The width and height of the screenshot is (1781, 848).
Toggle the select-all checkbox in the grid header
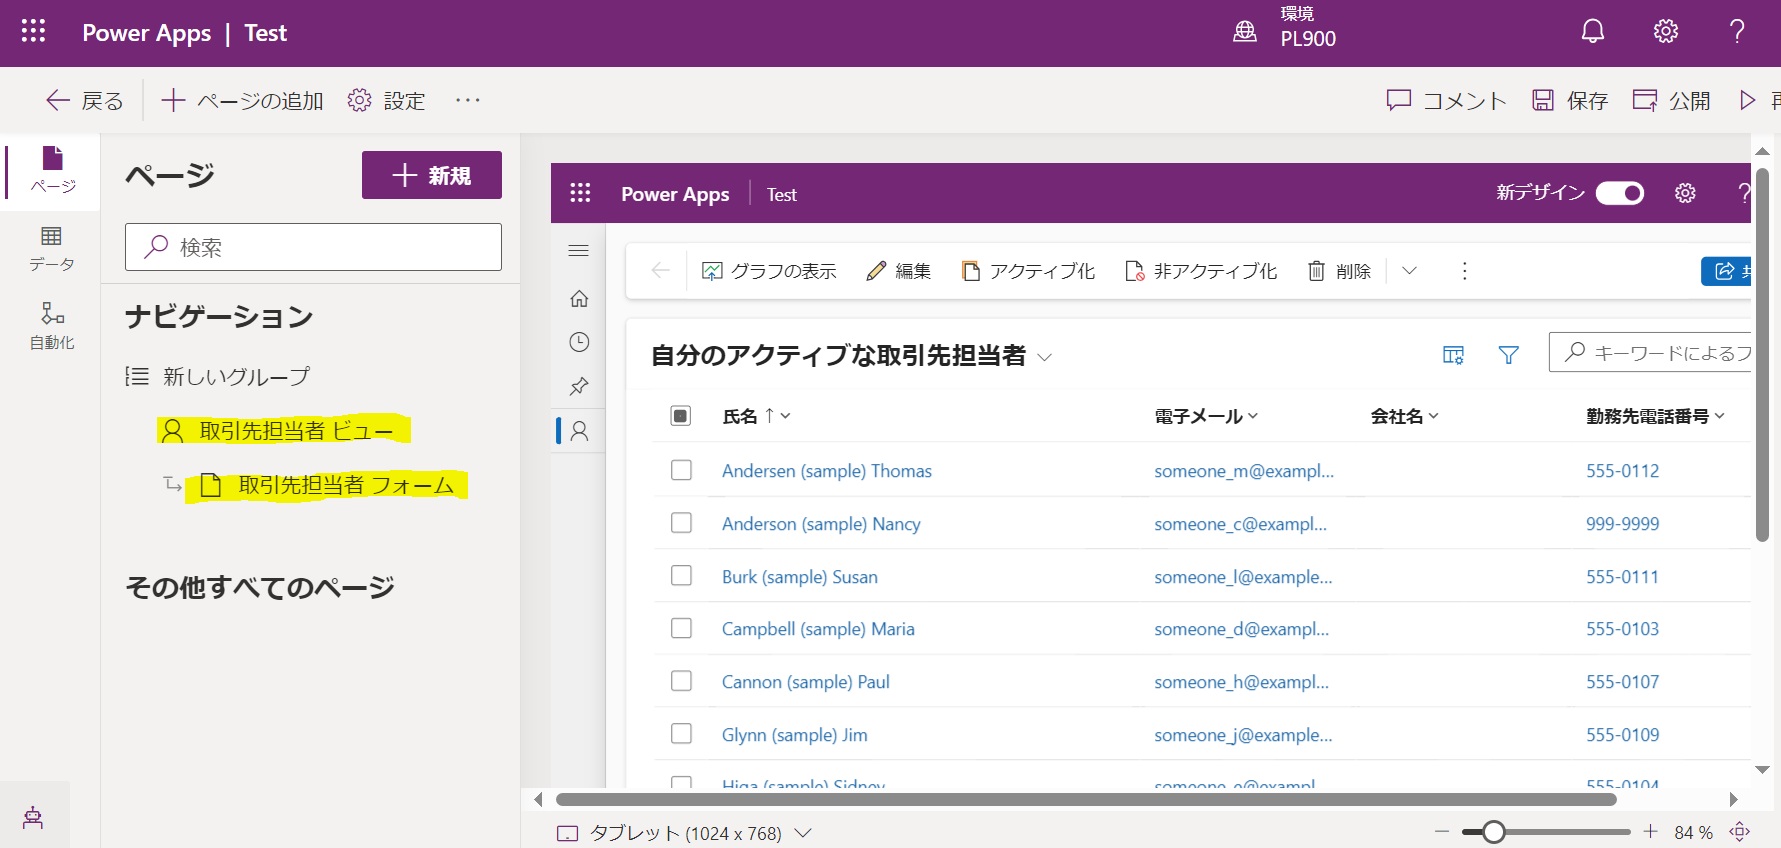(681, 416)
